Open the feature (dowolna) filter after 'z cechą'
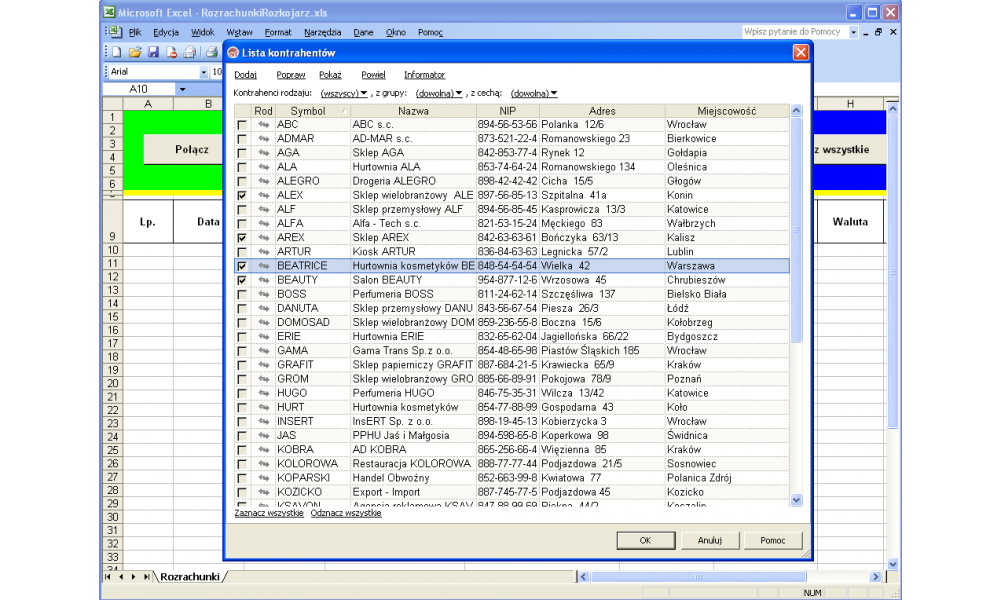 534,93
